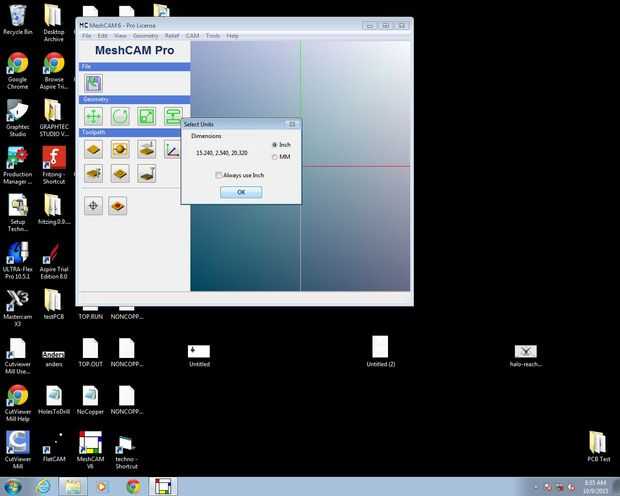Select the green scale geometry tool
Viewport: 620px width, 496px height.
point(147,116)
